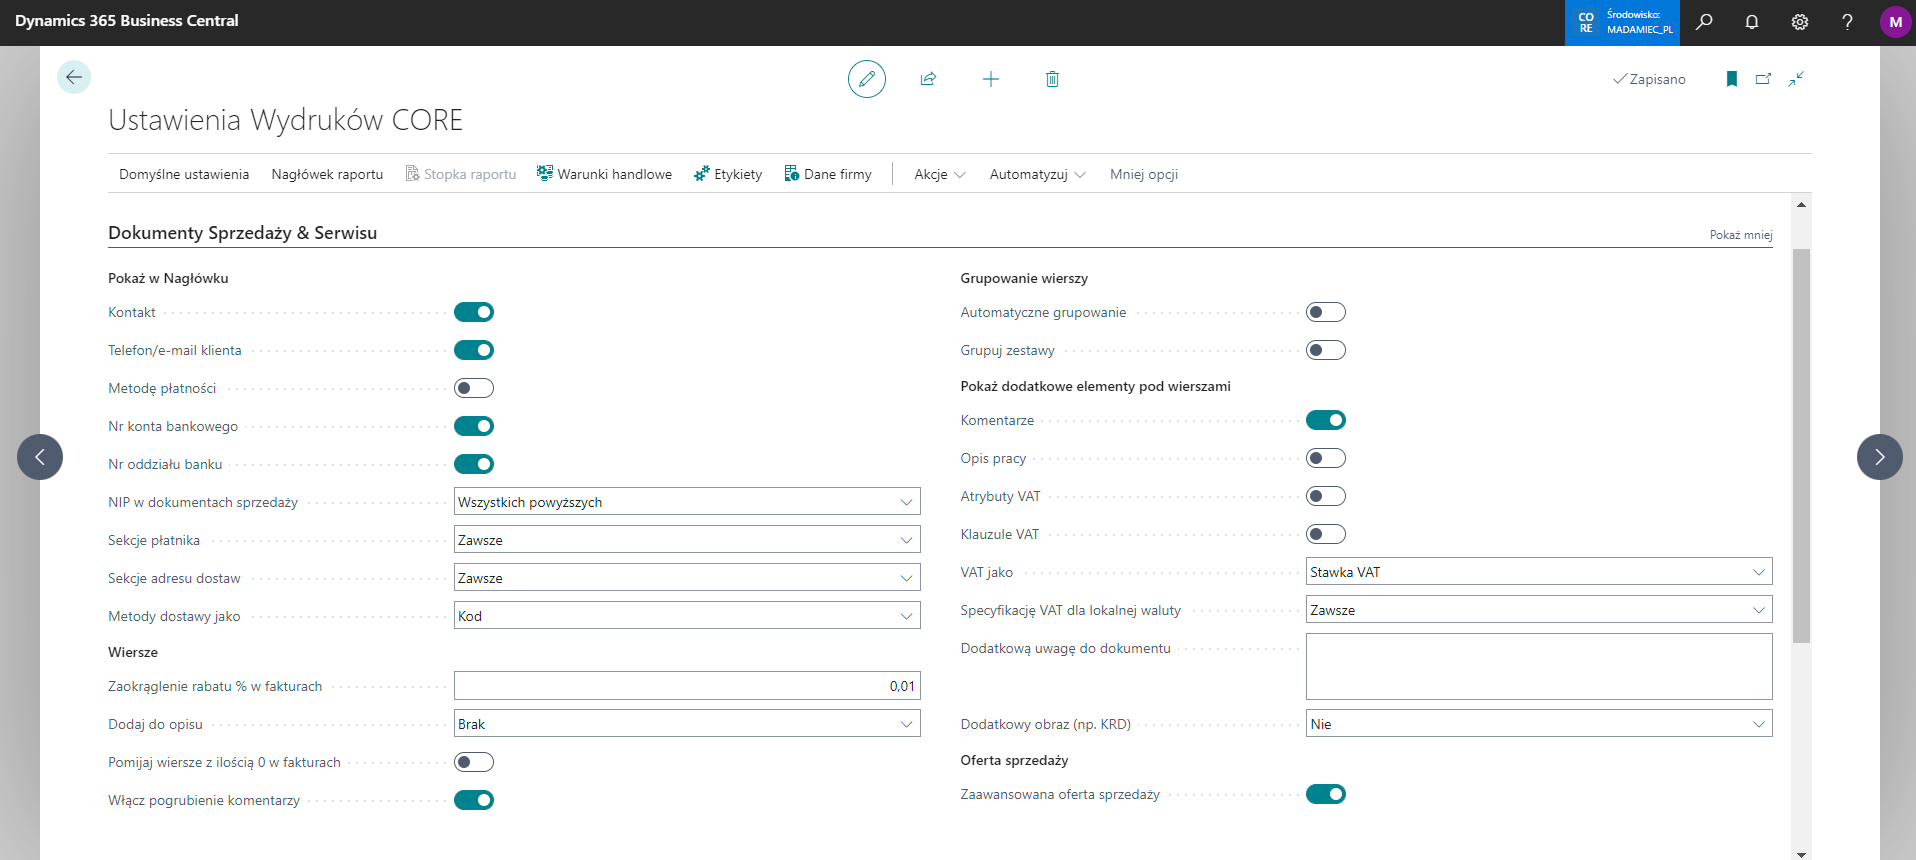
Task: Enable Opis pracy switch
Action: pyautogui.click(x=1326, y=458)
